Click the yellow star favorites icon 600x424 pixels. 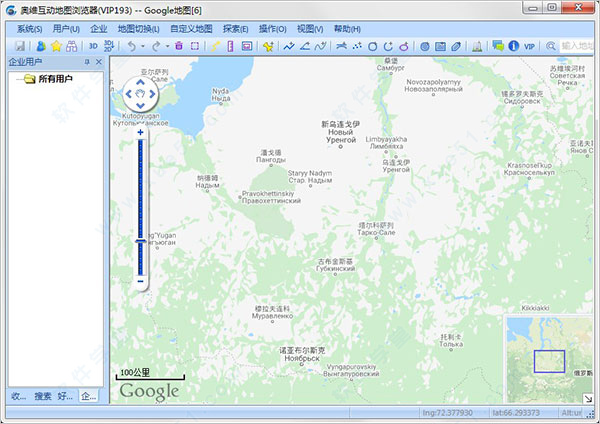56,46
